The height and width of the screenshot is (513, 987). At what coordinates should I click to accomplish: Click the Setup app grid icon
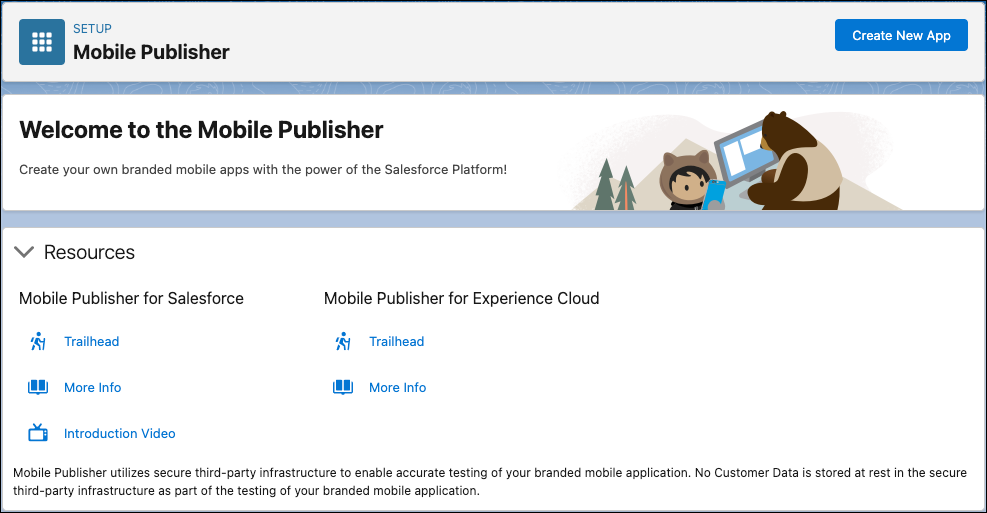point(42,42)
